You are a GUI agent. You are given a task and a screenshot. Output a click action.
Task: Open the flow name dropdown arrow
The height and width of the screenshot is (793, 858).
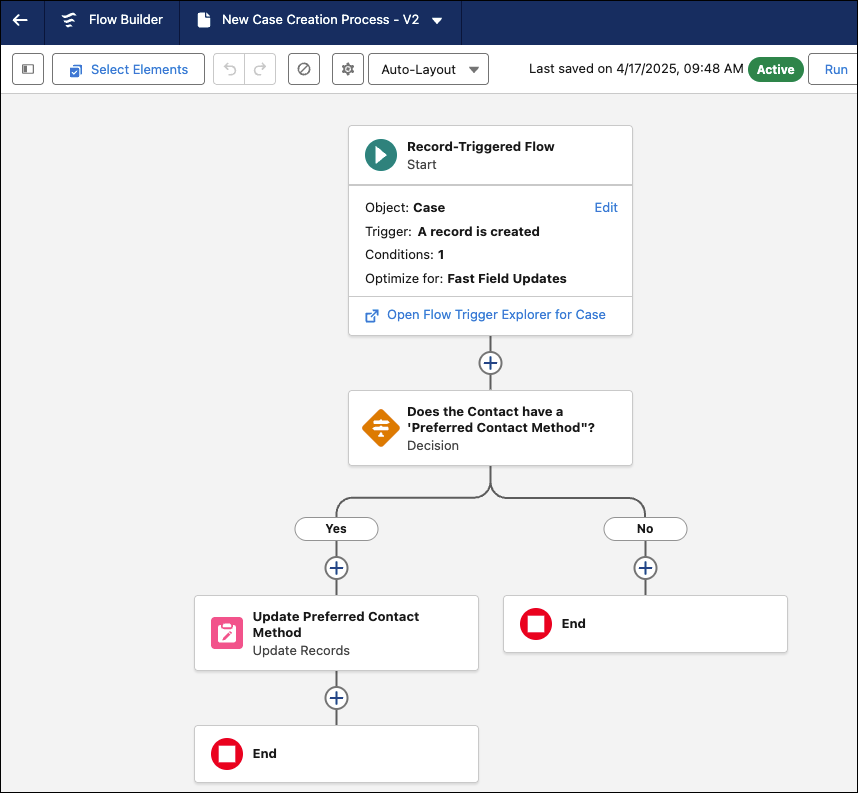(437, 21)
